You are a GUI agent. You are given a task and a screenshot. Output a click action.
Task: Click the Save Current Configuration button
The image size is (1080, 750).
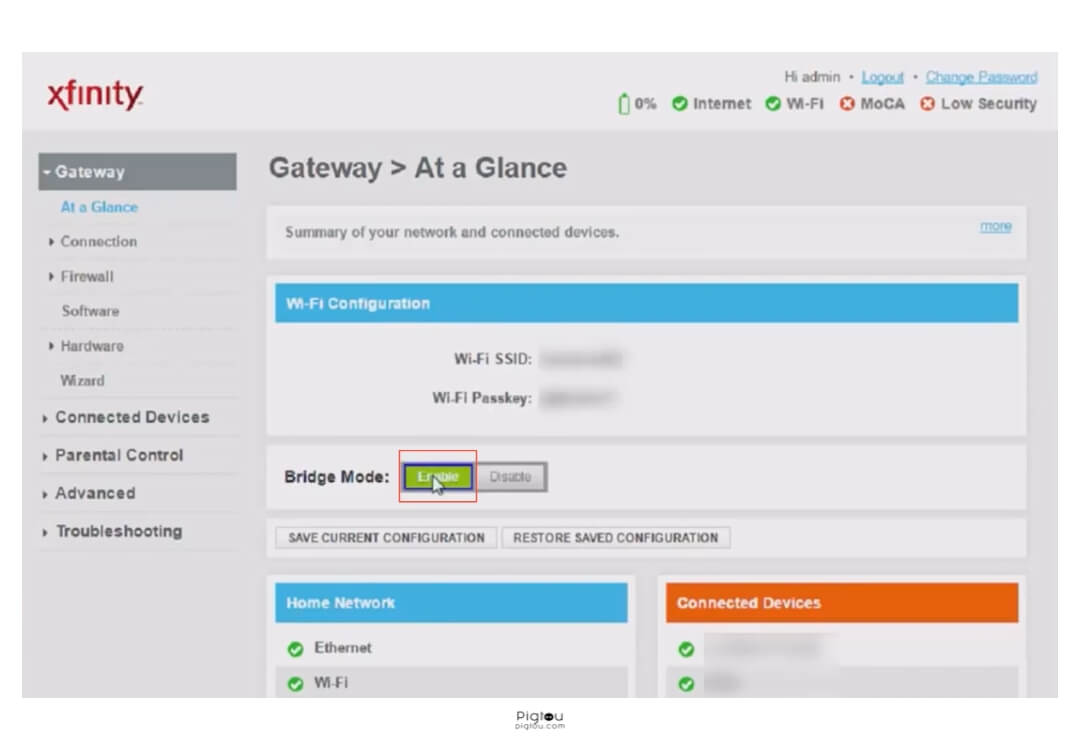[x=385, y=537]
